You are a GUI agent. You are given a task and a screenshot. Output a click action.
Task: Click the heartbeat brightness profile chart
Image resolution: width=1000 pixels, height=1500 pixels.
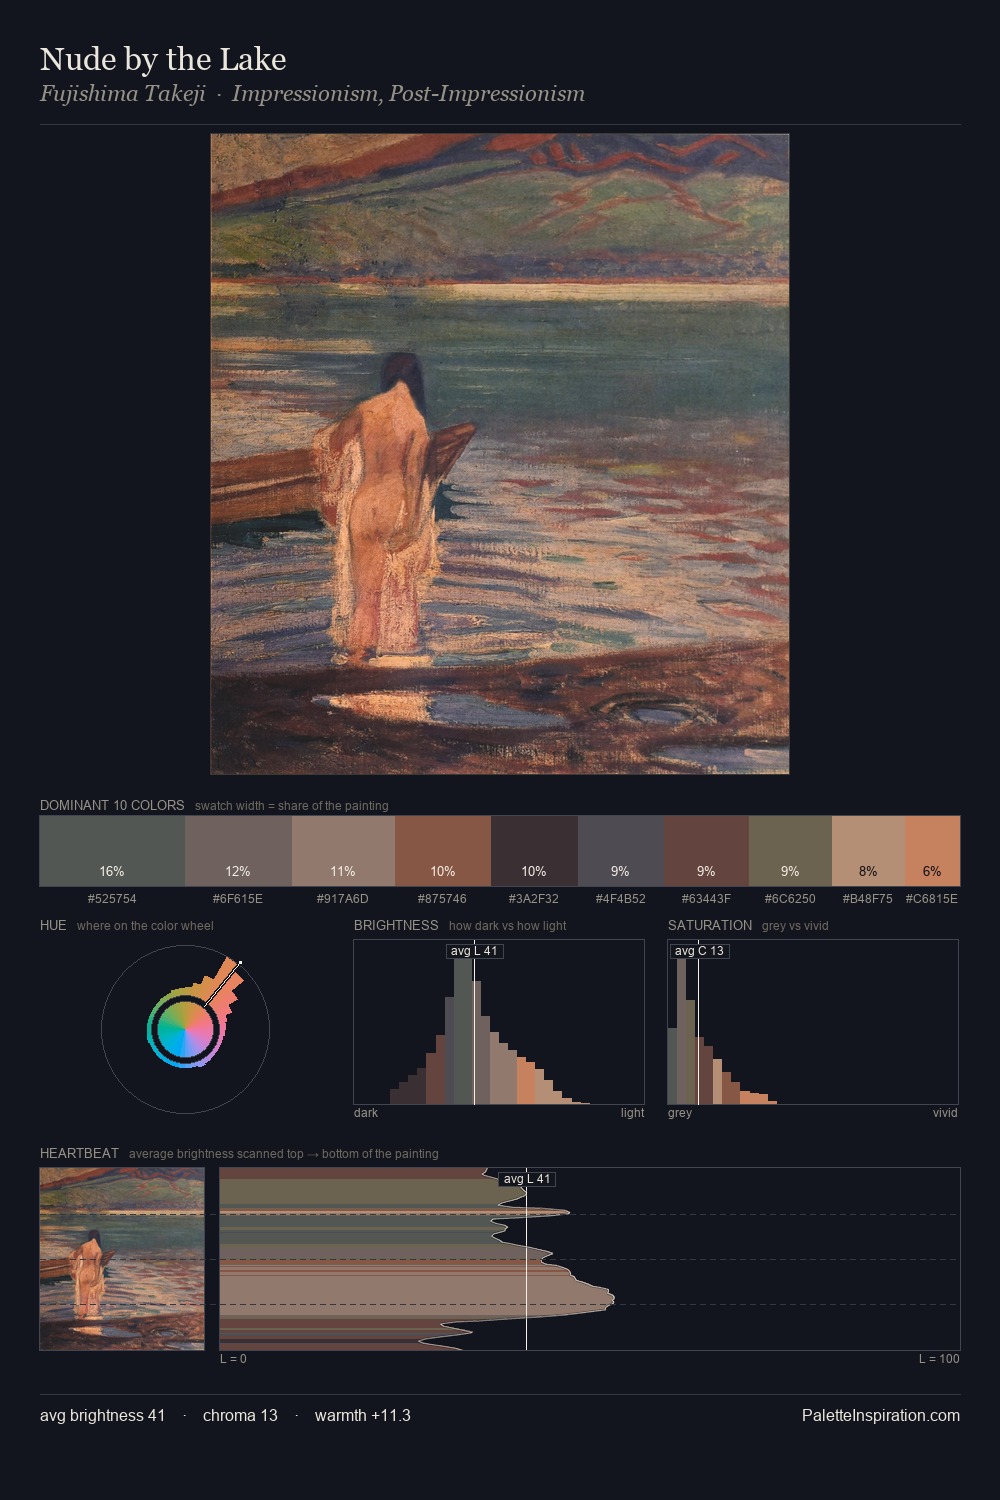click(x=590, y=1259)
